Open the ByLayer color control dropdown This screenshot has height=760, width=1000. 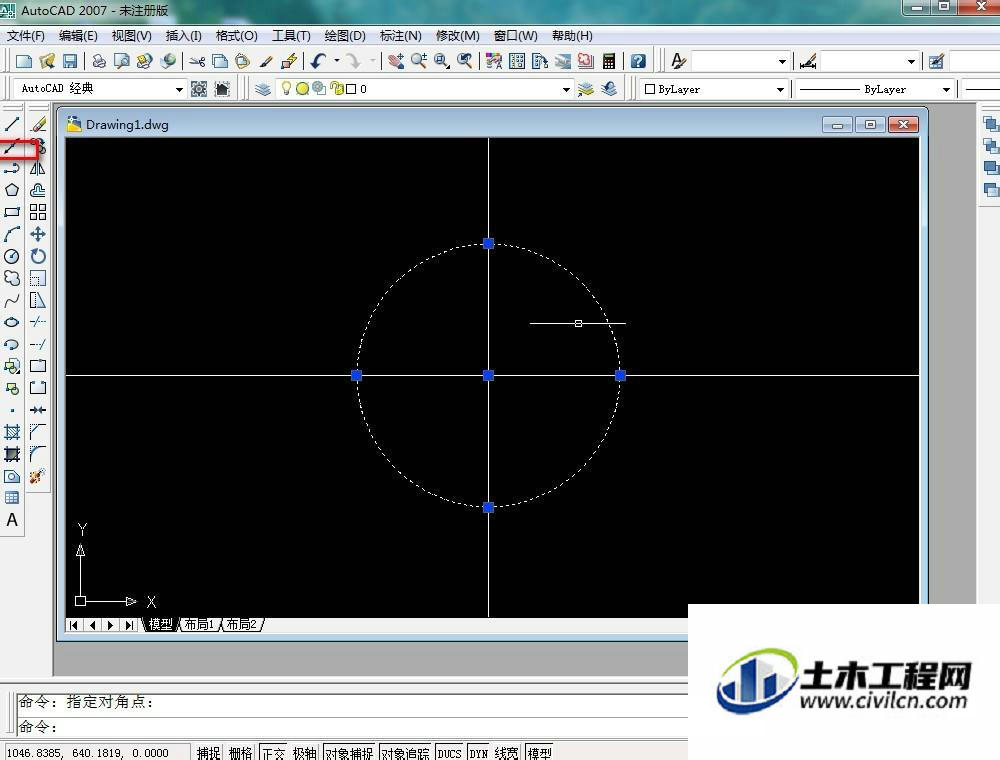tap(780, 89)
